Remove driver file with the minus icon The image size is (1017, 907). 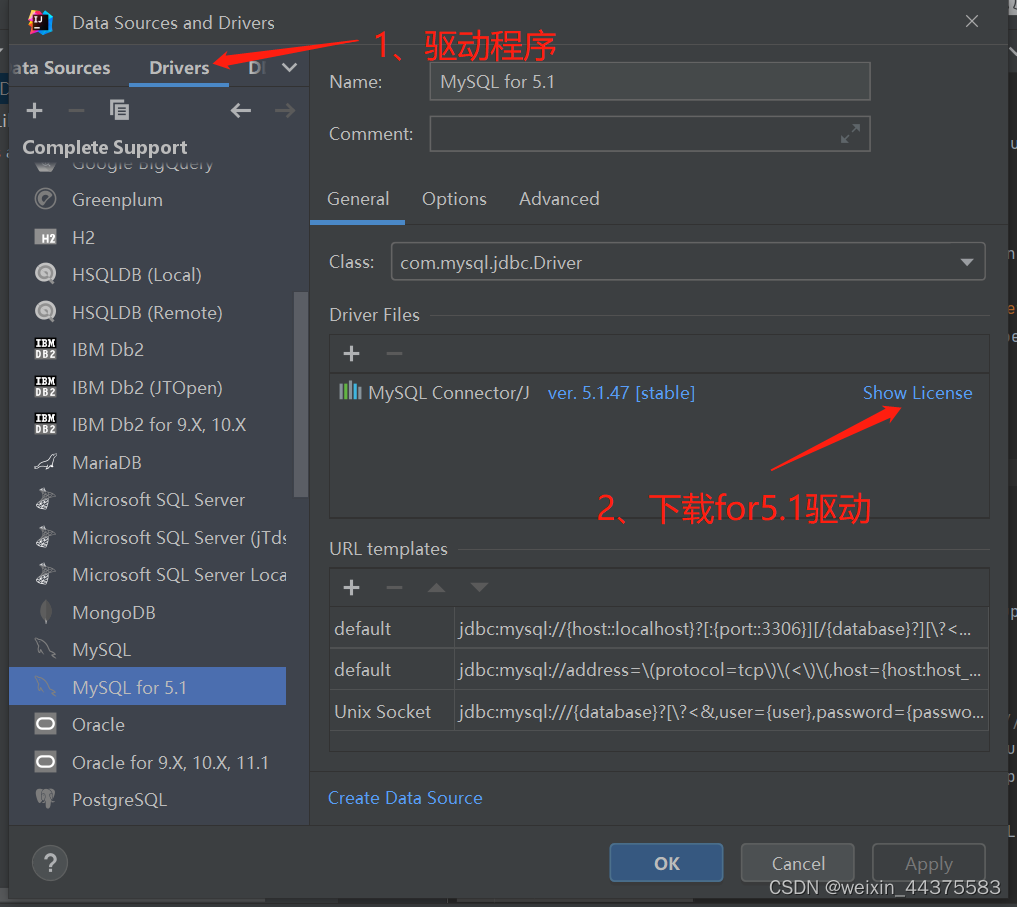click(x=394, y=354)
